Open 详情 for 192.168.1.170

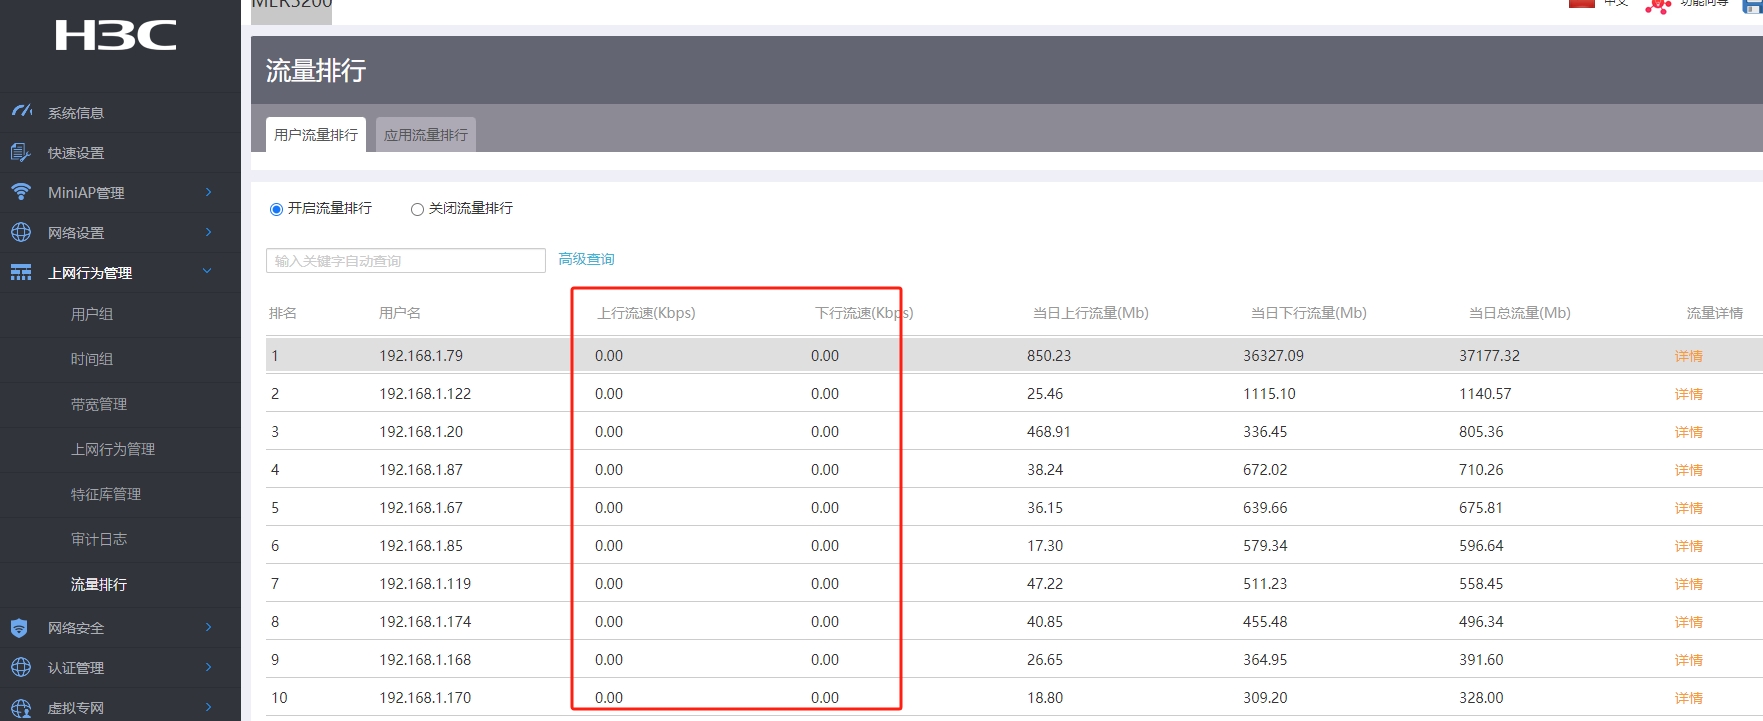pos(1689,698)
